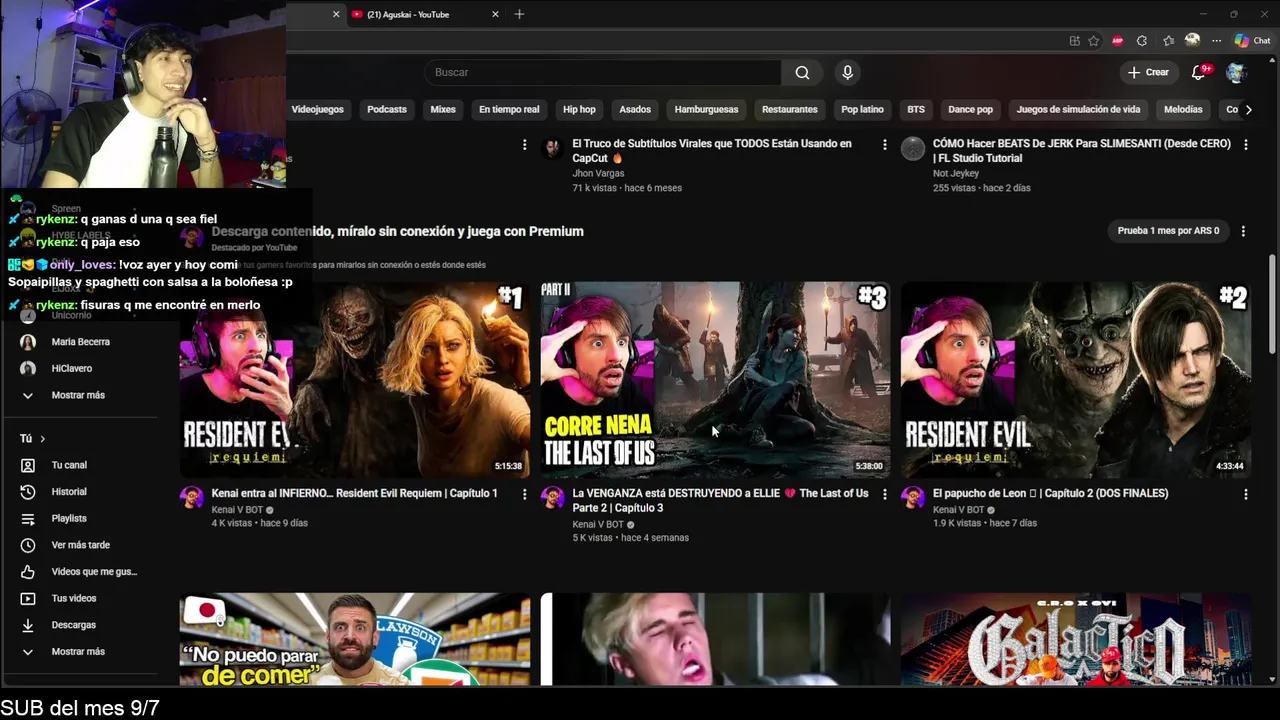Open Ver más tarde in sidebar

pos(80,545)
